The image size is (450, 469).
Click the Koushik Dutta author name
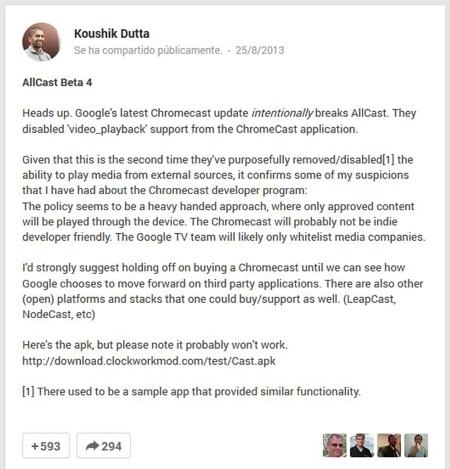[x=112, y=34]
